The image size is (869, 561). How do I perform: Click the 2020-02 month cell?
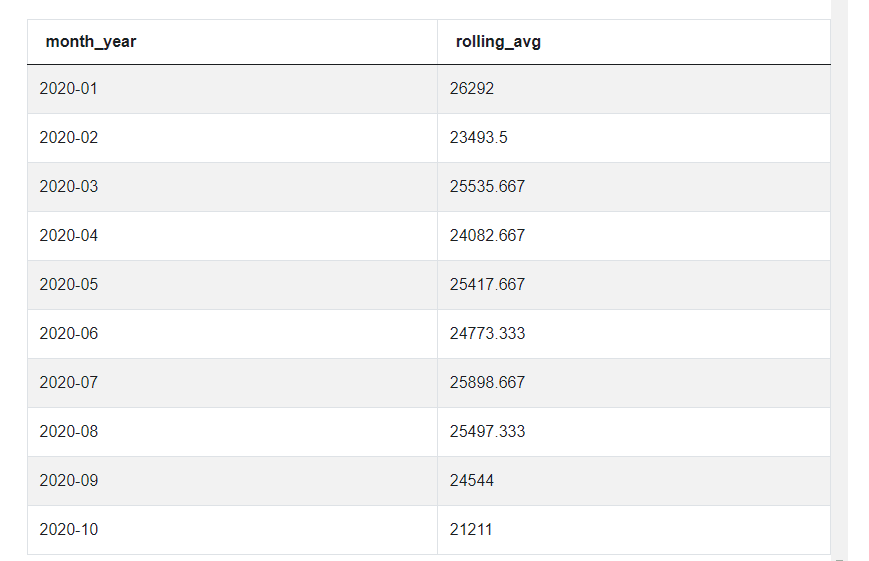pyautogui.click(x=69, y=137)
